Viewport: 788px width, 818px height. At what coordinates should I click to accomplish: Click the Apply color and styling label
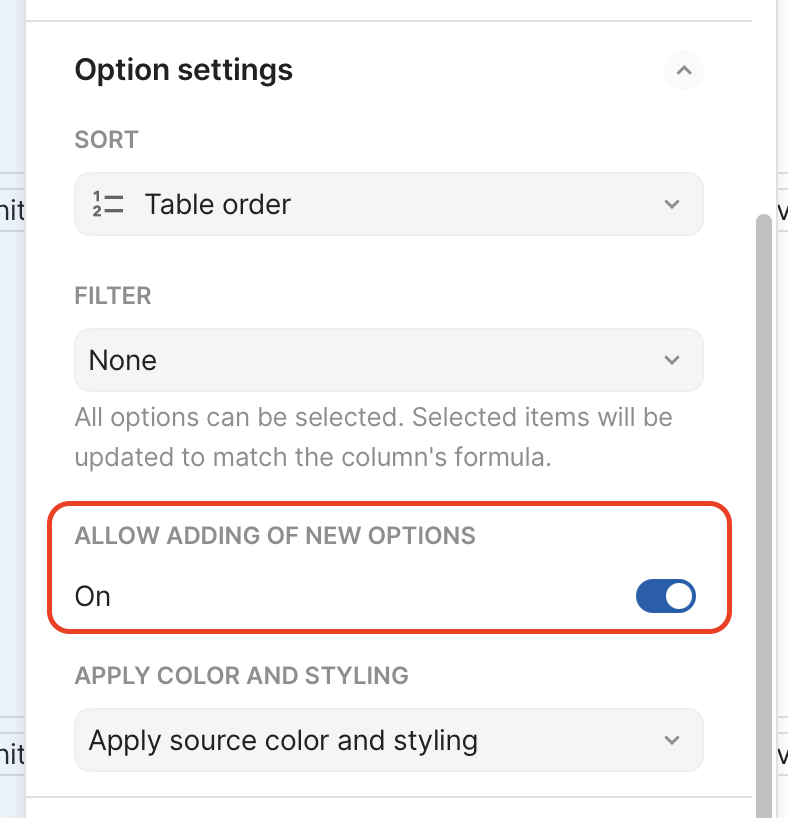(x=241, y=675)
